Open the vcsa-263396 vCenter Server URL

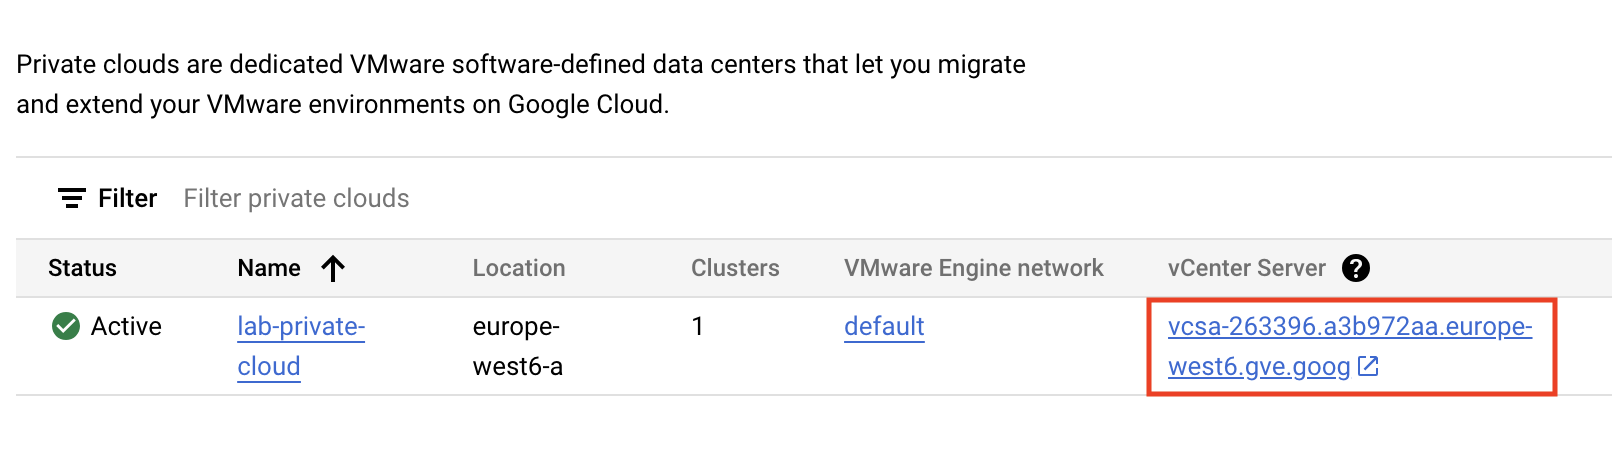[x=1350, y=346]
